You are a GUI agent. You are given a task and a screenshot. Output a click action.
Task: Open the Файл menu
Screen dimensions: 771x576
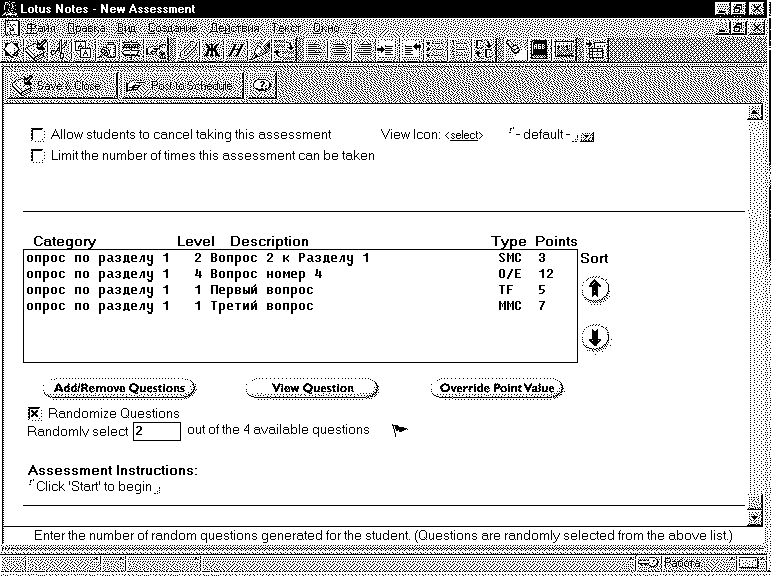[41, 28]
